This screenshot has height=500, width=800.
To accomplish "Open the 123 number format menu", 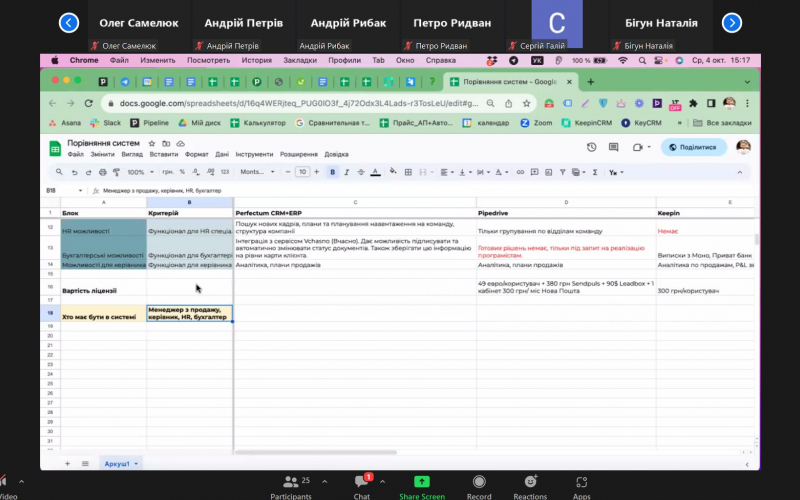I will [225, 172].
